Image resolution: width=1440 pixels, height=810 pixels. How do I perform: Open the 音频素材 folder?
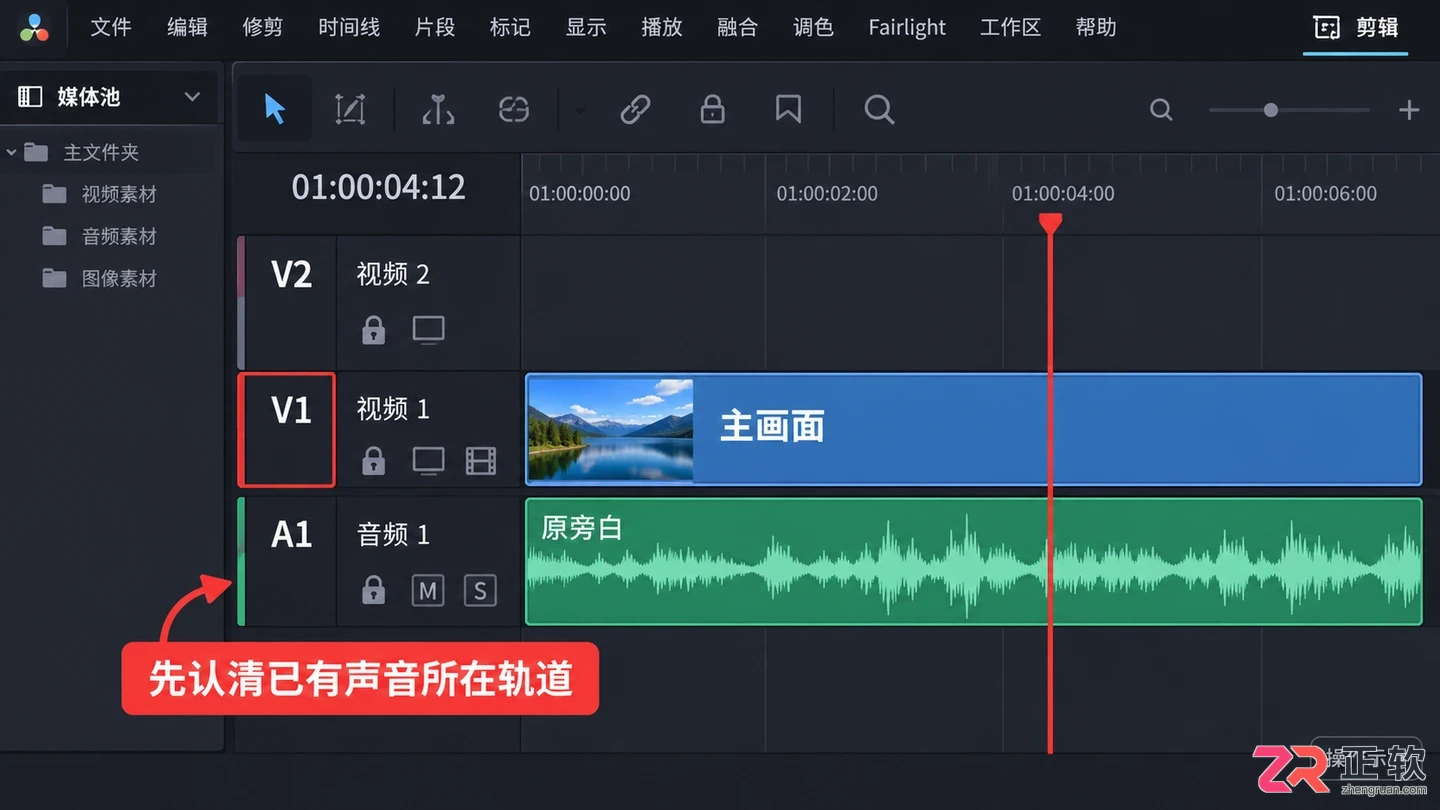(x=100, y=236)
